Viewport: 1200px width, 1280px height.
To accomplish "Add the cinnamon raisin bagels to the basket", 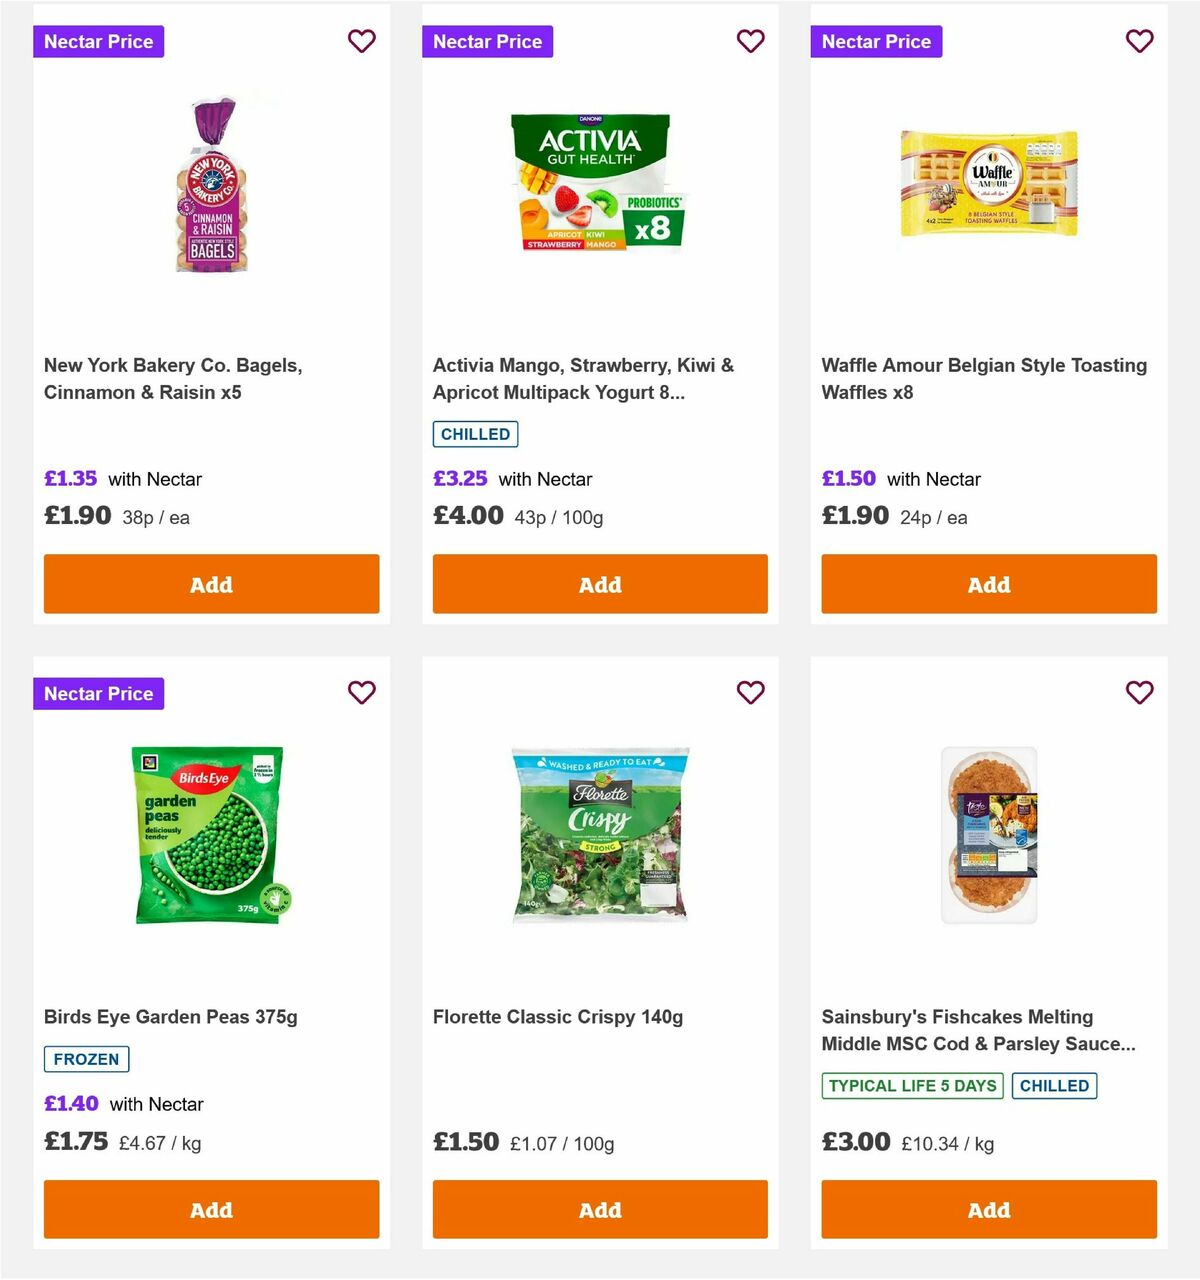I will (x=210, y=584).
